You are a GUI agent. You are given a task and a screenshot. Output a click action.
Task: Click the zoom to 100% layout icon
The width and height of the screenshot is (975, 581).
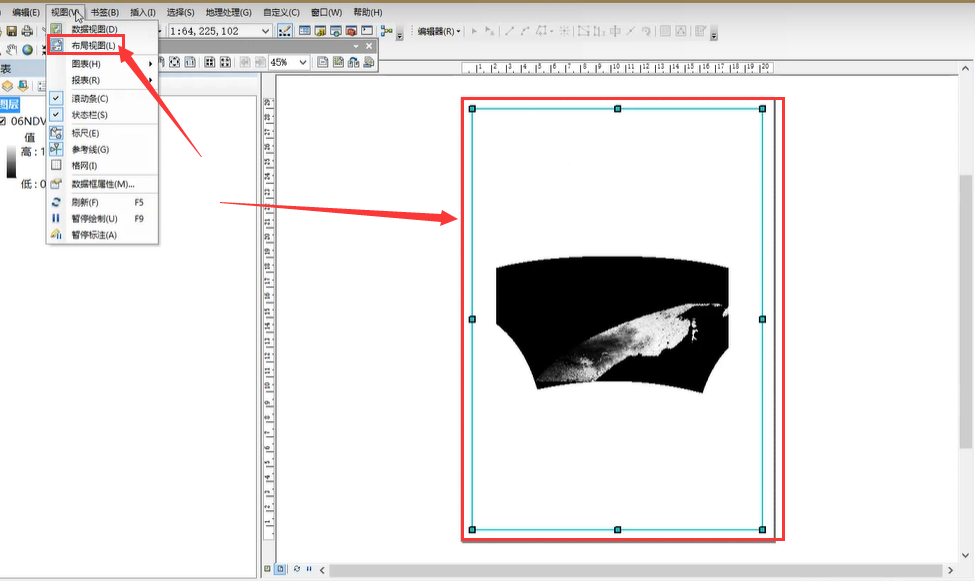[190, 62]
